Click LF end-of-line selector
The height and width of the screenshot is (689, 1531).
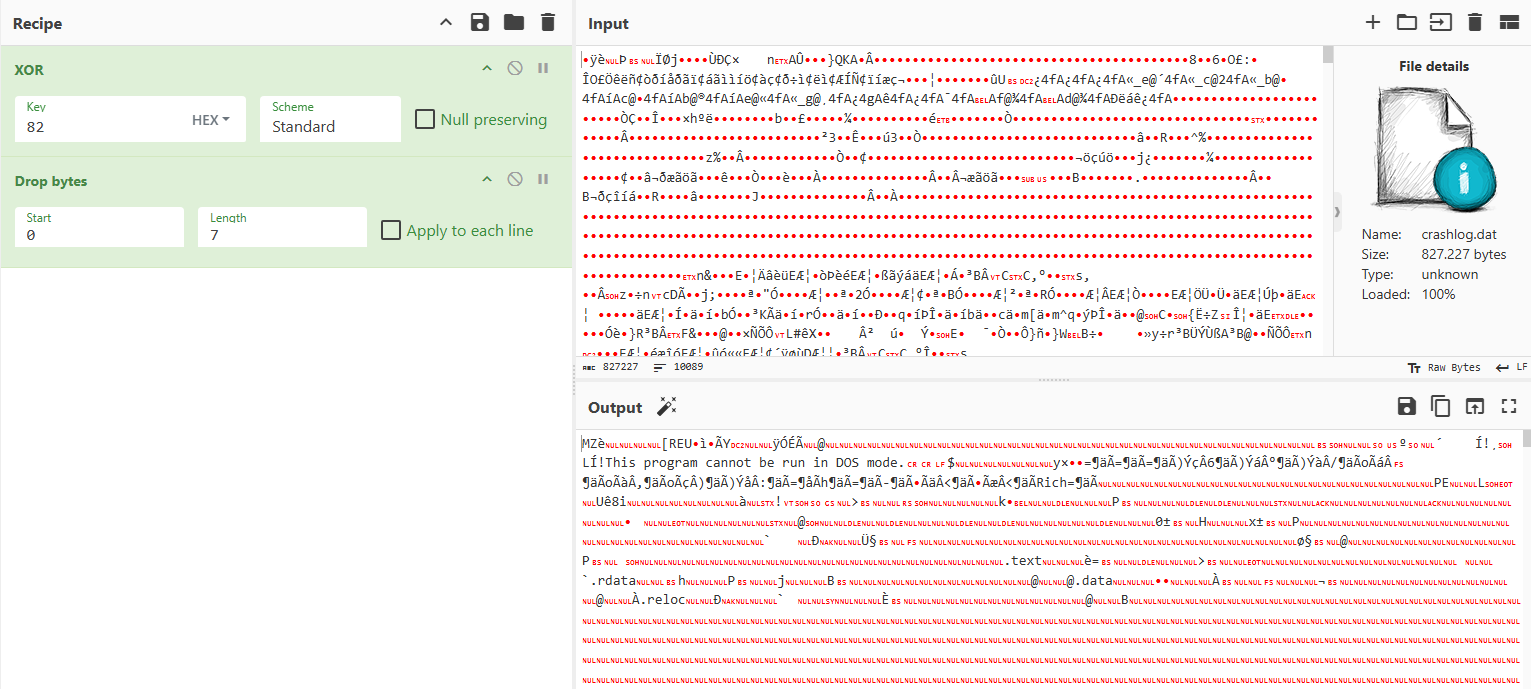click(1511, 368)
